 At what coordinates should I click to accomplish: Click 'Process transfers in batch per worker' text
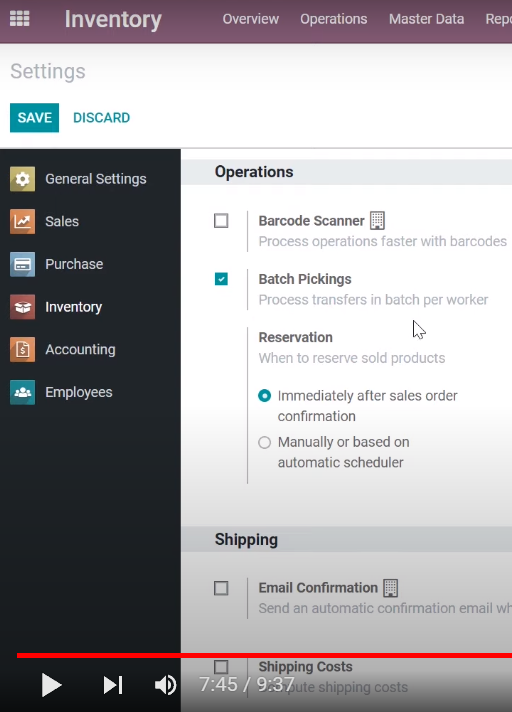pyautogui.click(x=373, y=300)
